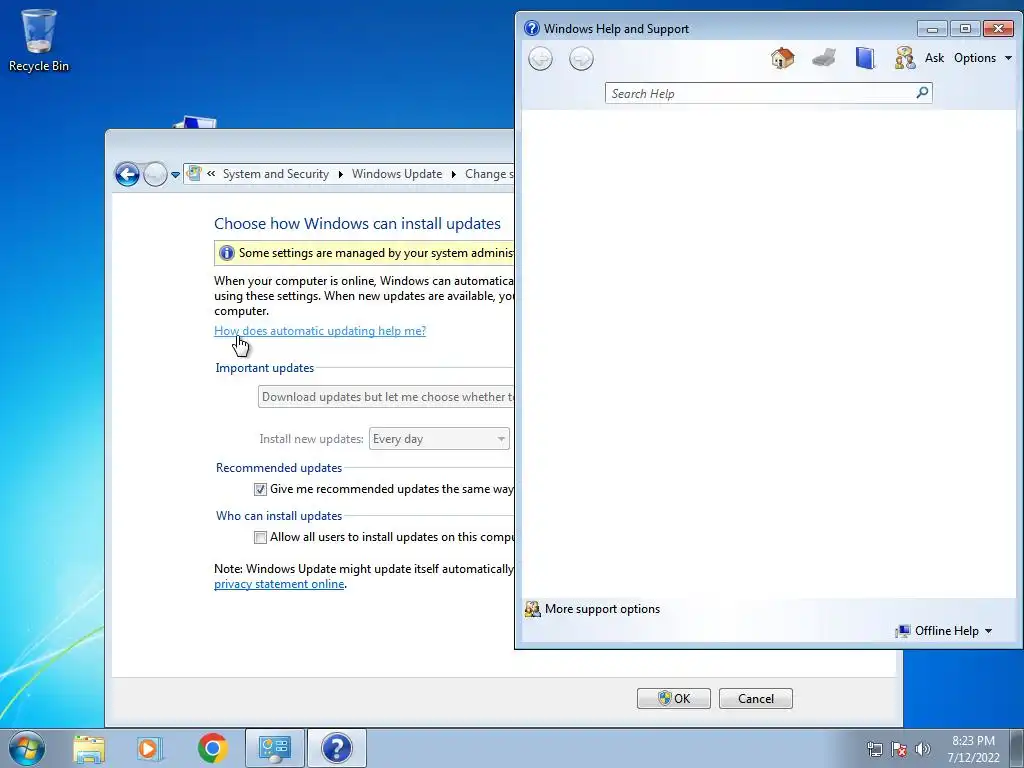Click the forward button in Control Panel window
The width and height of the screenshot is (1024, 768).
[155, 174]
